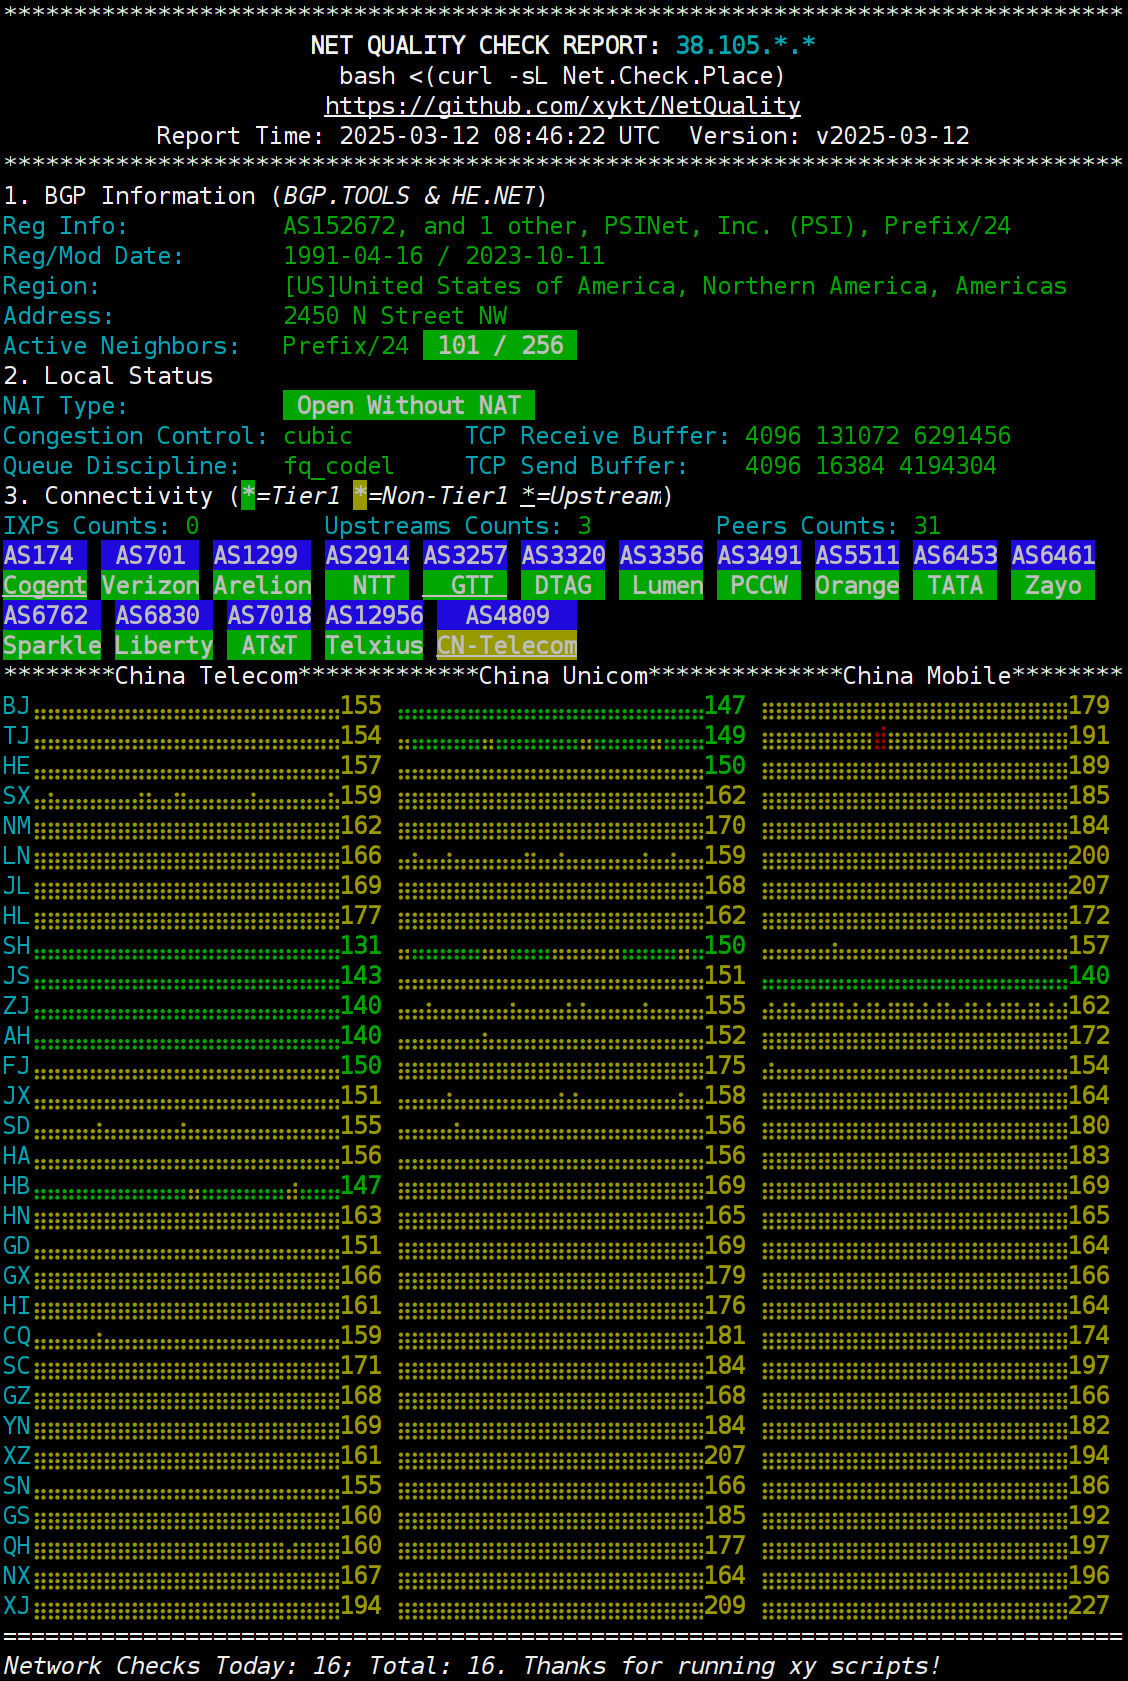Image resolution: width=1128 pixels, height=1681 pixels.
Task: Select the Cogent upstream label
Action: [x=44, y=586]
